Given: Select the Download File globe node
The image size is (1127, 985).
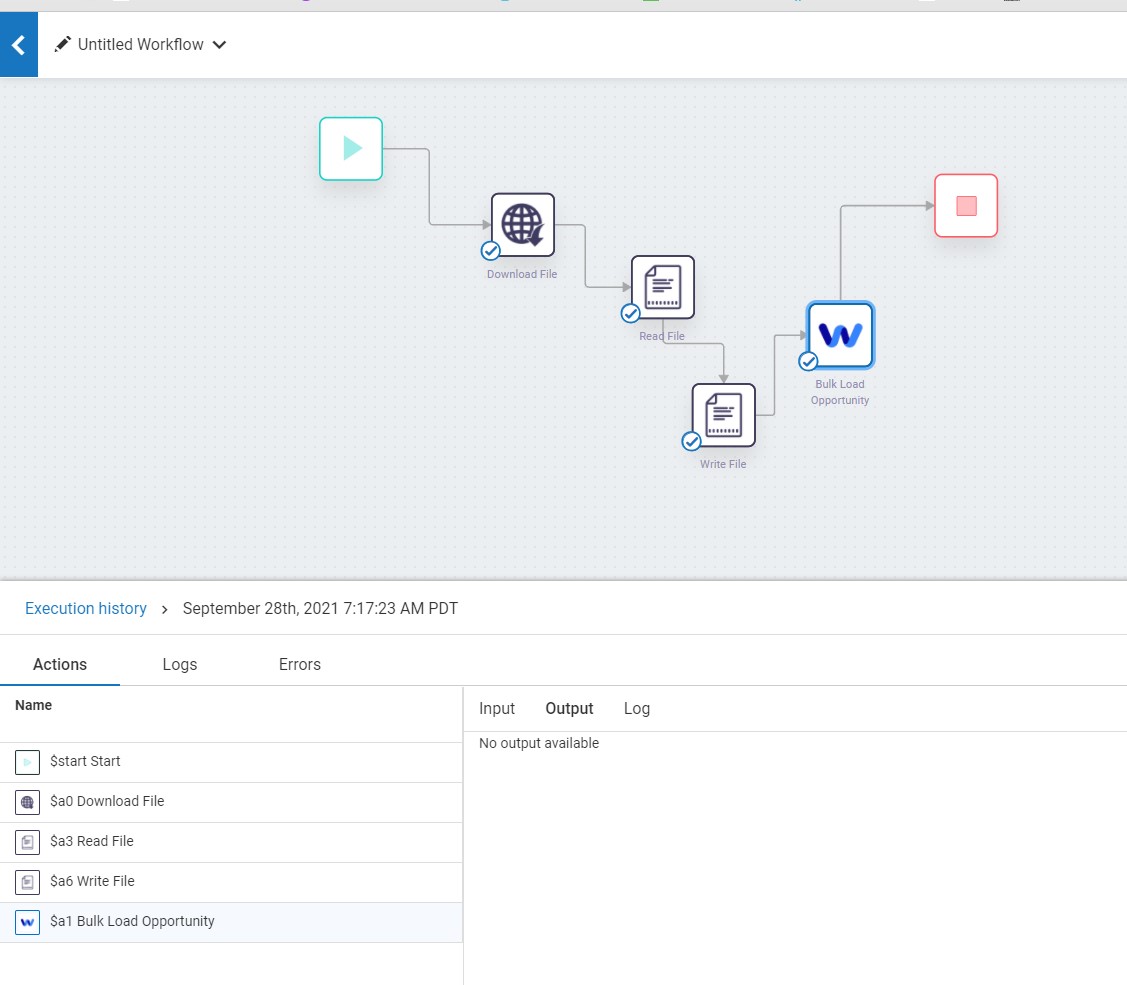Looking at the screenshot, I should click(x=523, y=224).
